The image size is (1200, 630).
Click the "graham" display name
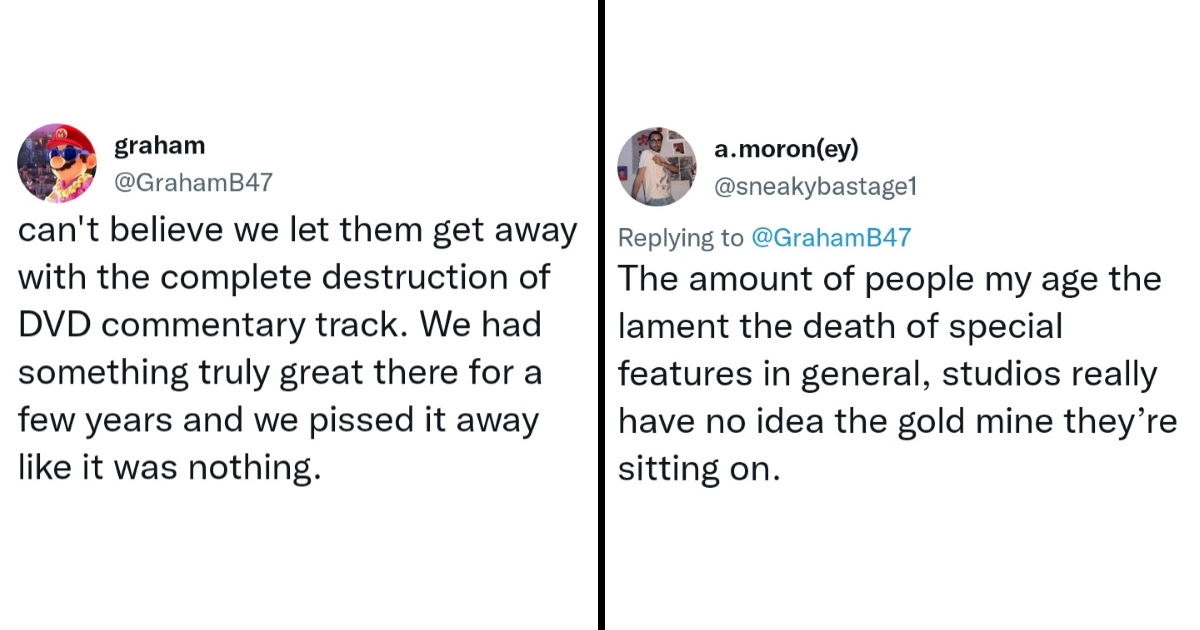tap(160, 146)
